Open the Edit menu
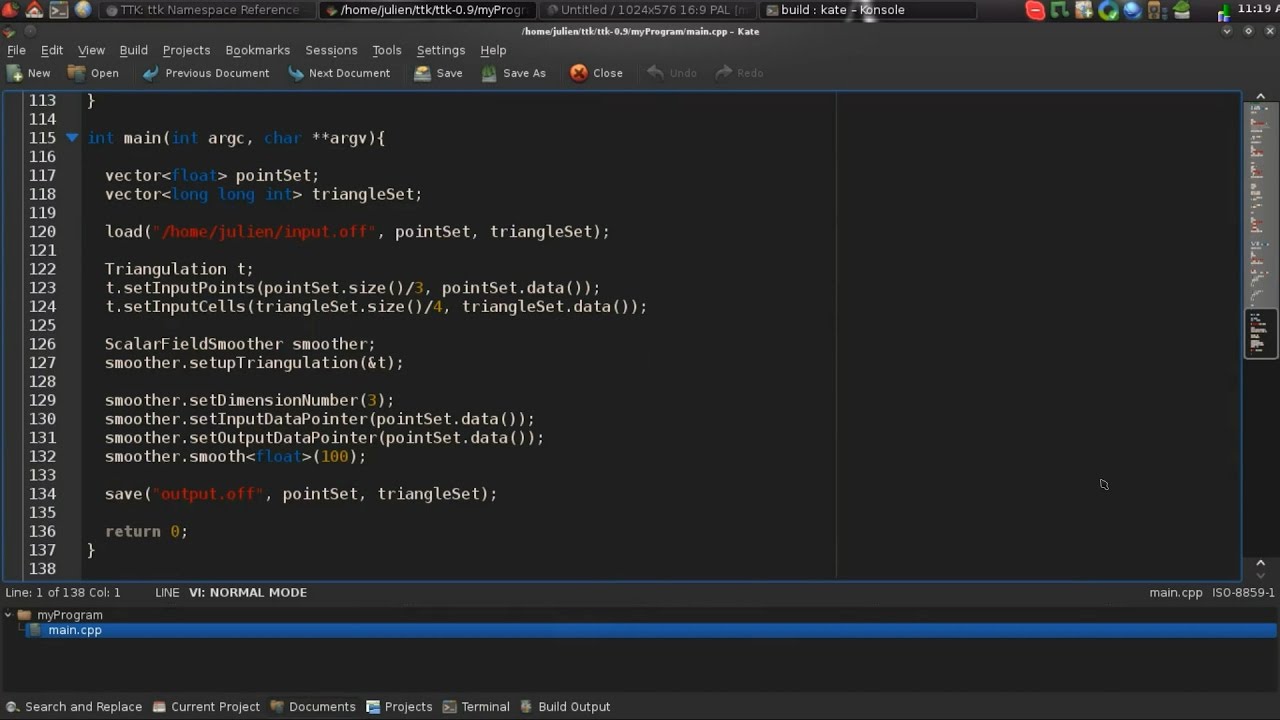This screenshot has height=720, width=1280. [52, 50]
